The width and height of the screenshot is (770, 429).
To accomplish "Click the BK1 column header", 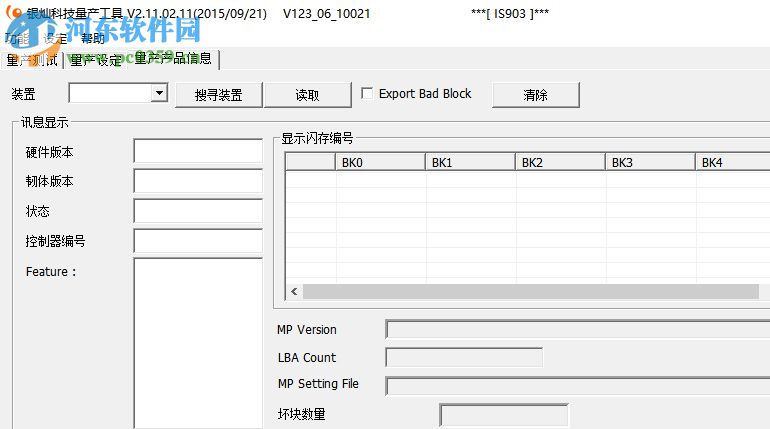I will tap(470, 162).
